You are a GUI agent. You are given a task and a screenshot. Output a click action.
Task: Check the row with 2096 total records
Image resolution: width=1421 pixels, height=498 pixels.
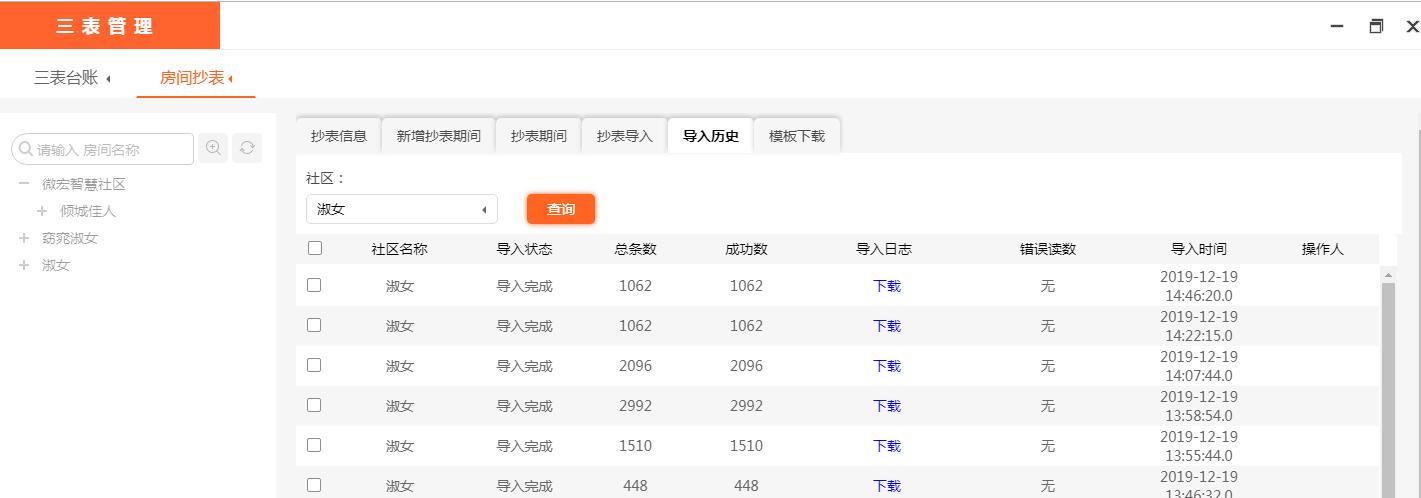pyautogui.click(x=314, y=365)
